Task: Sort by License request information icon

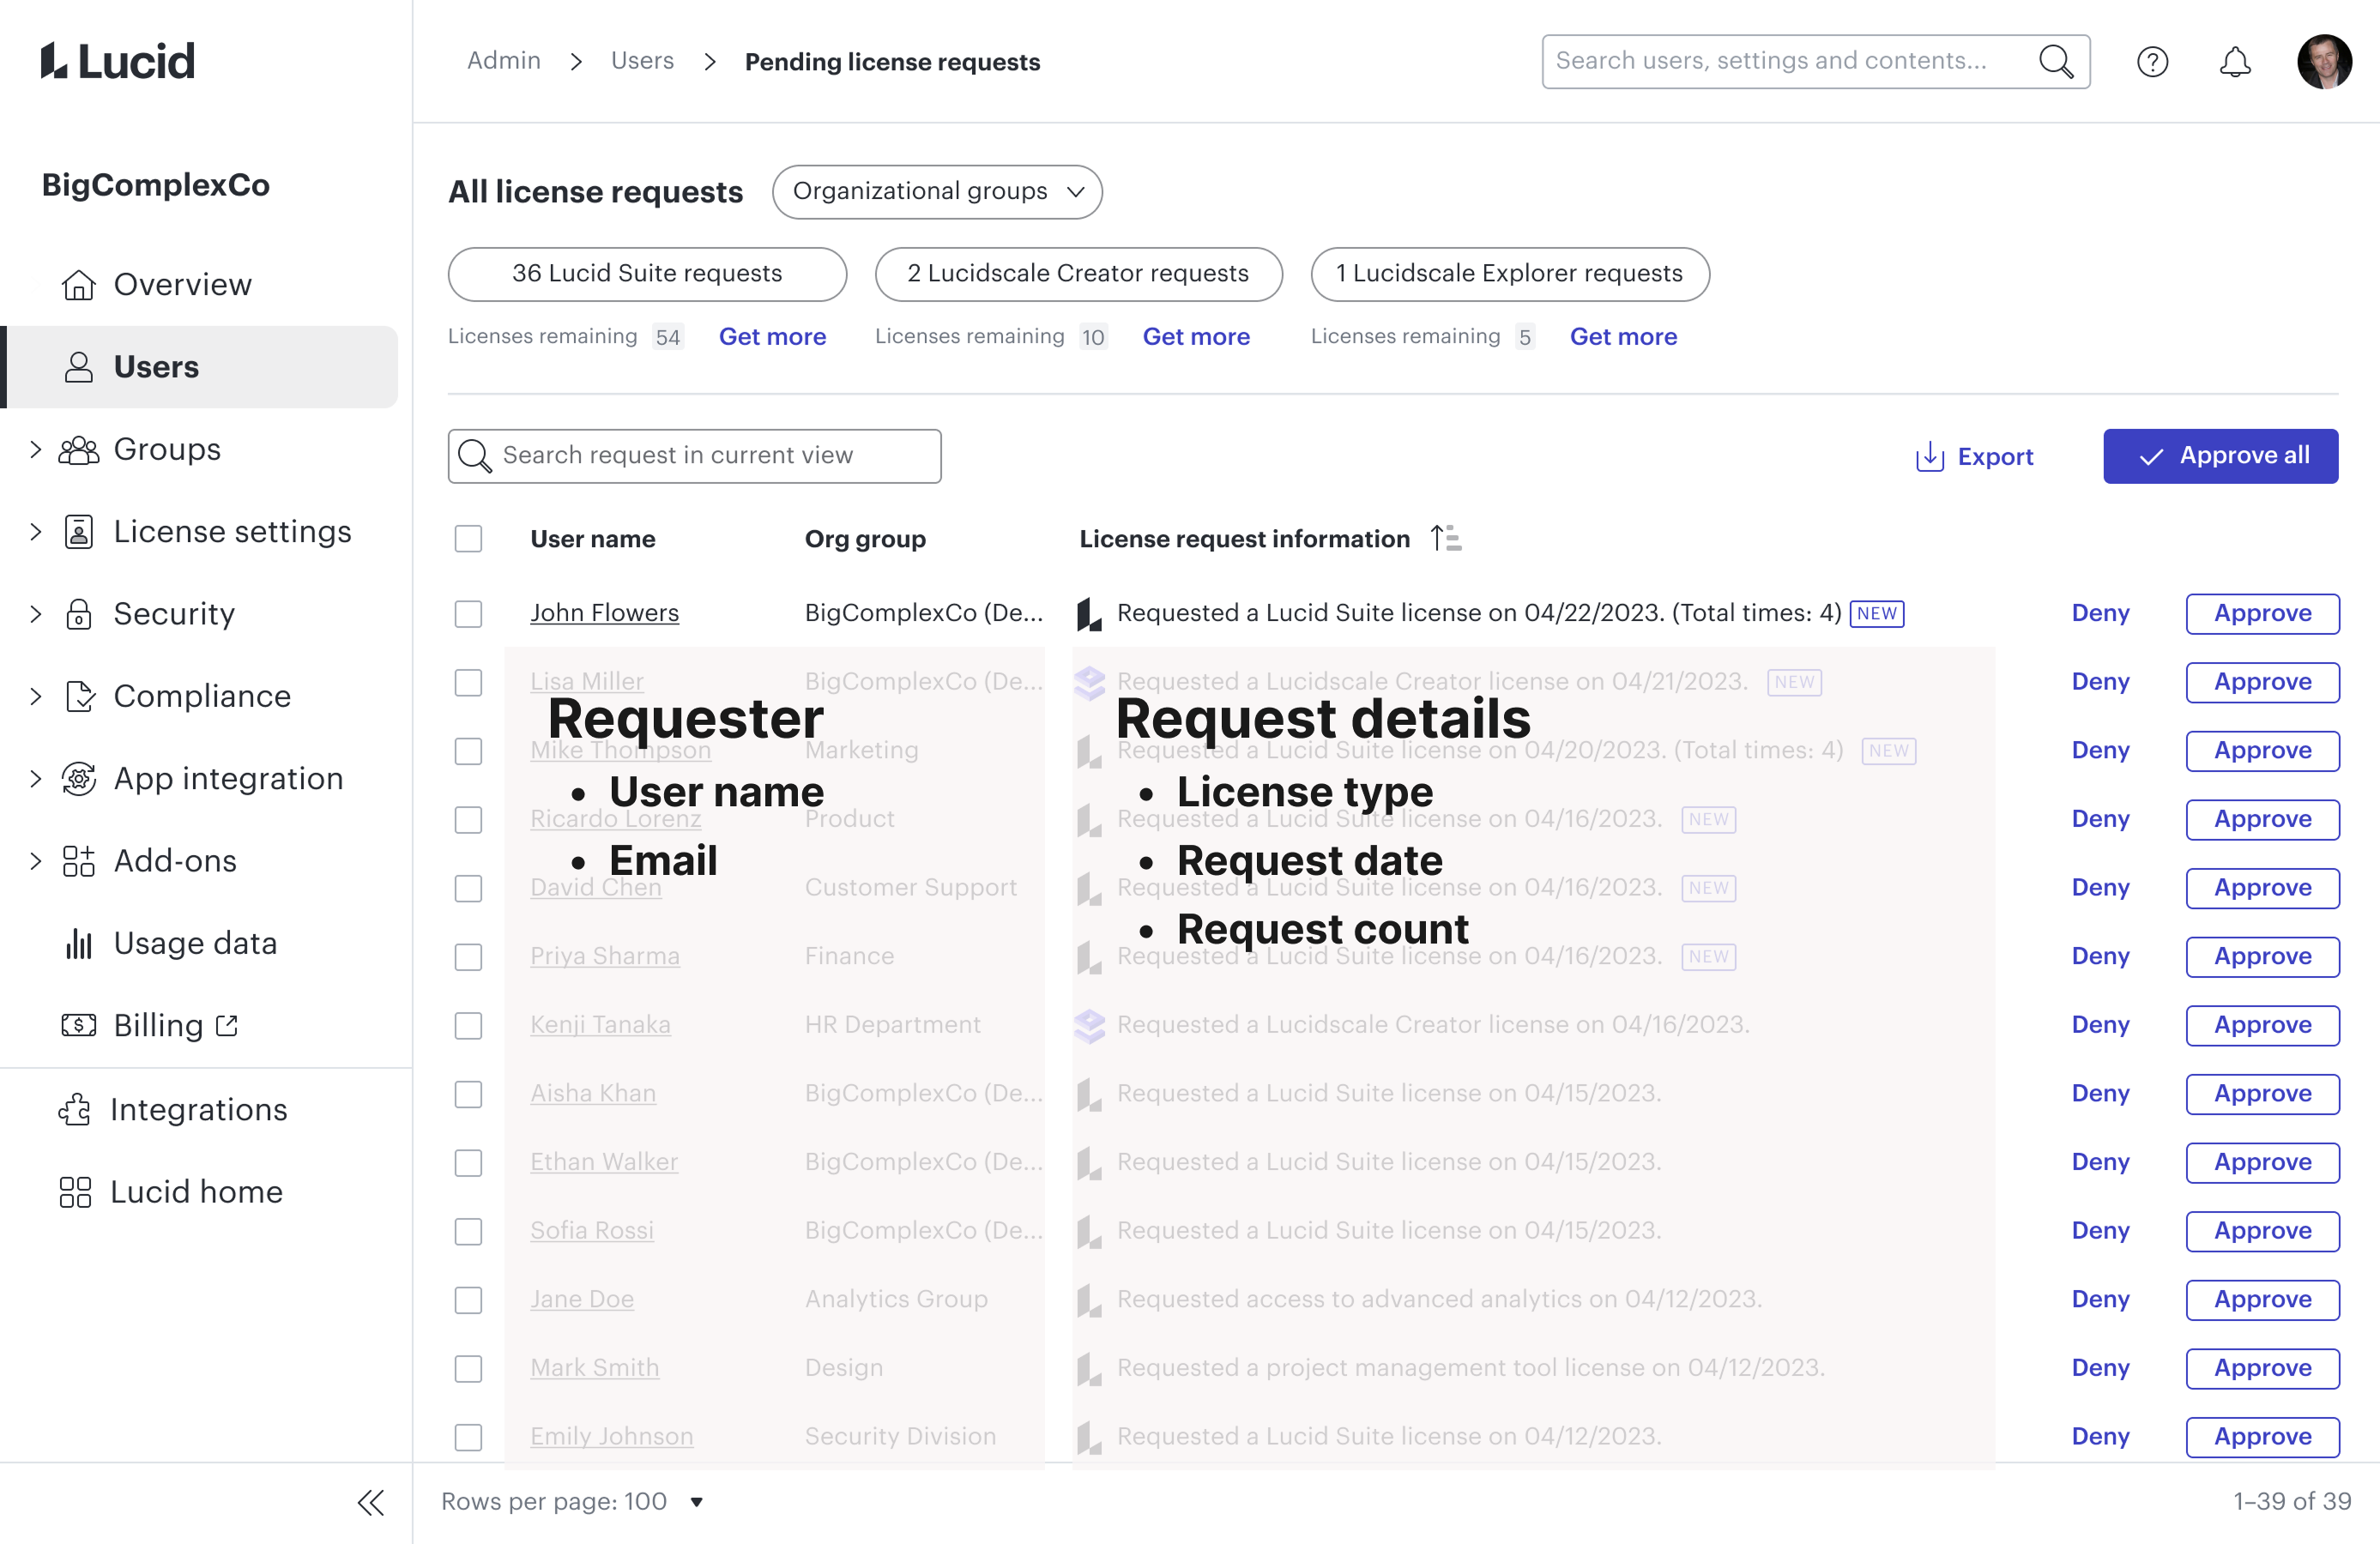Action: point(1446,538)
